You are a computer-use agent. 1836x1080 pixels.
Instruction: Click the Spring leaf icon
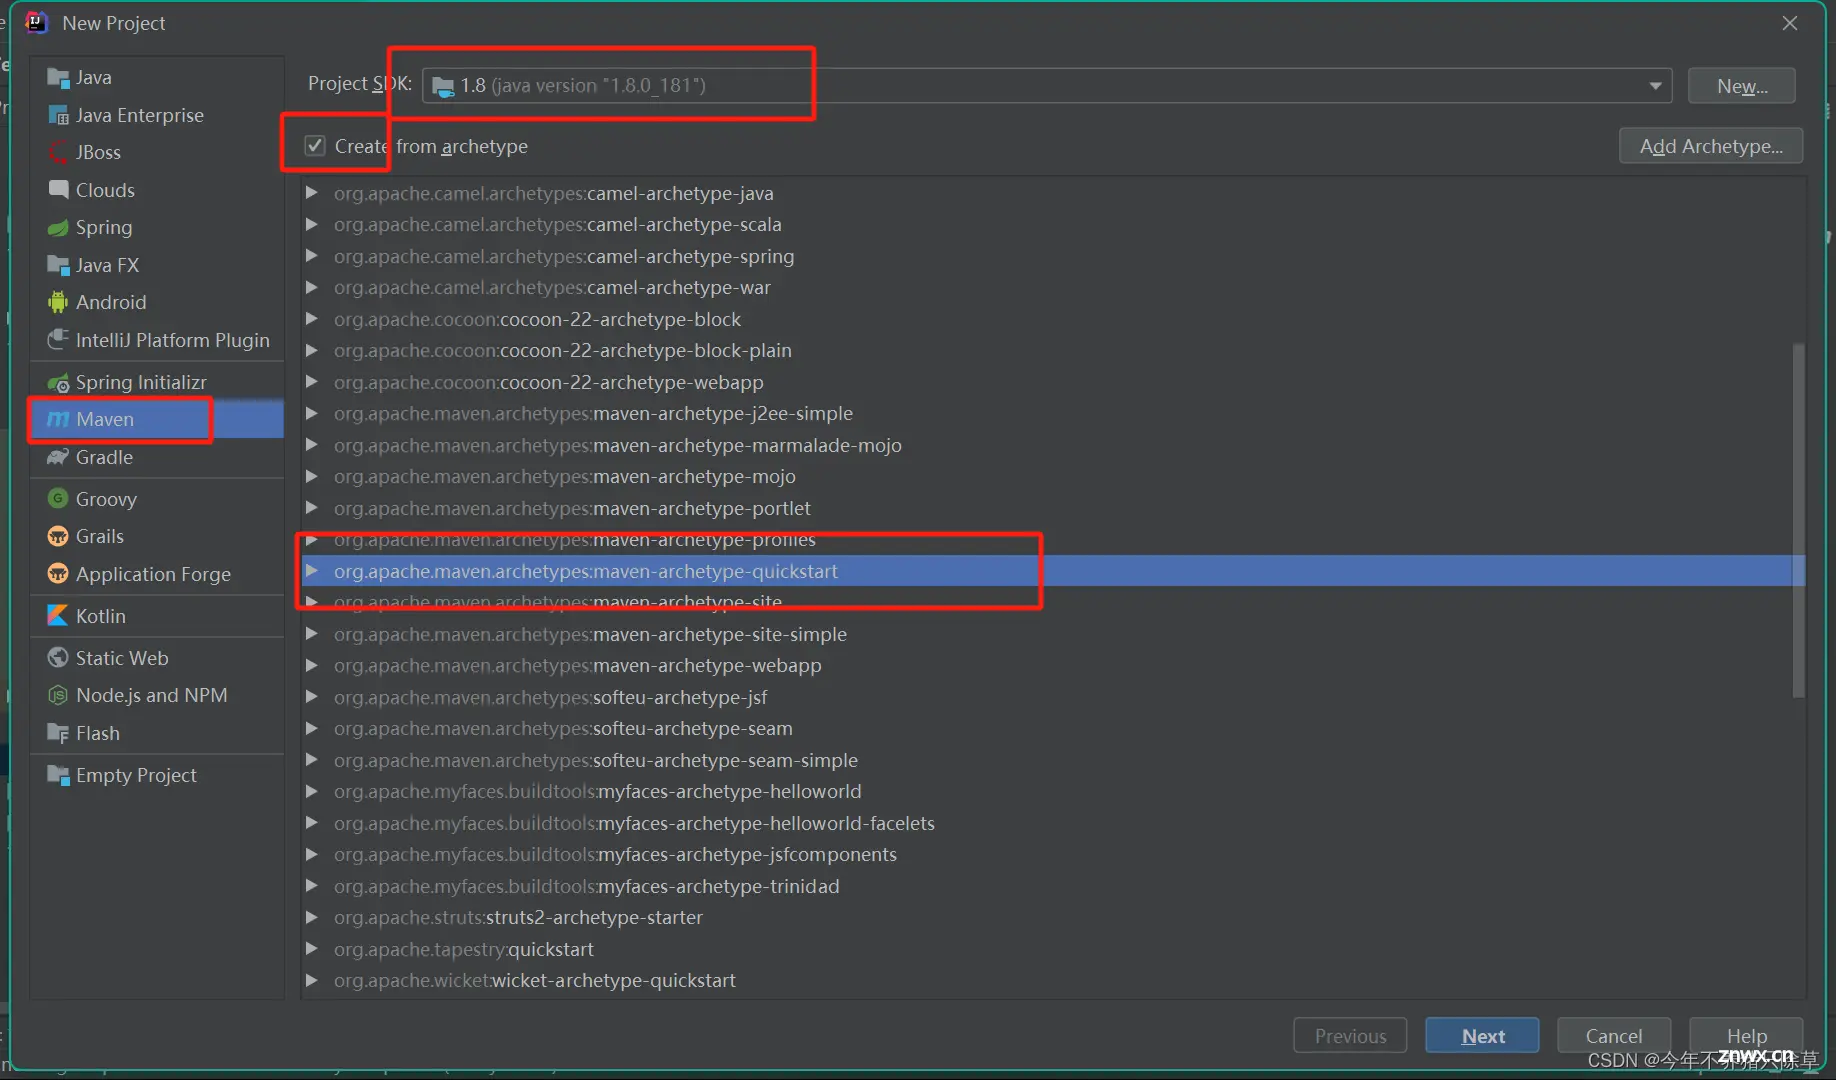click(x=58, y=228)
